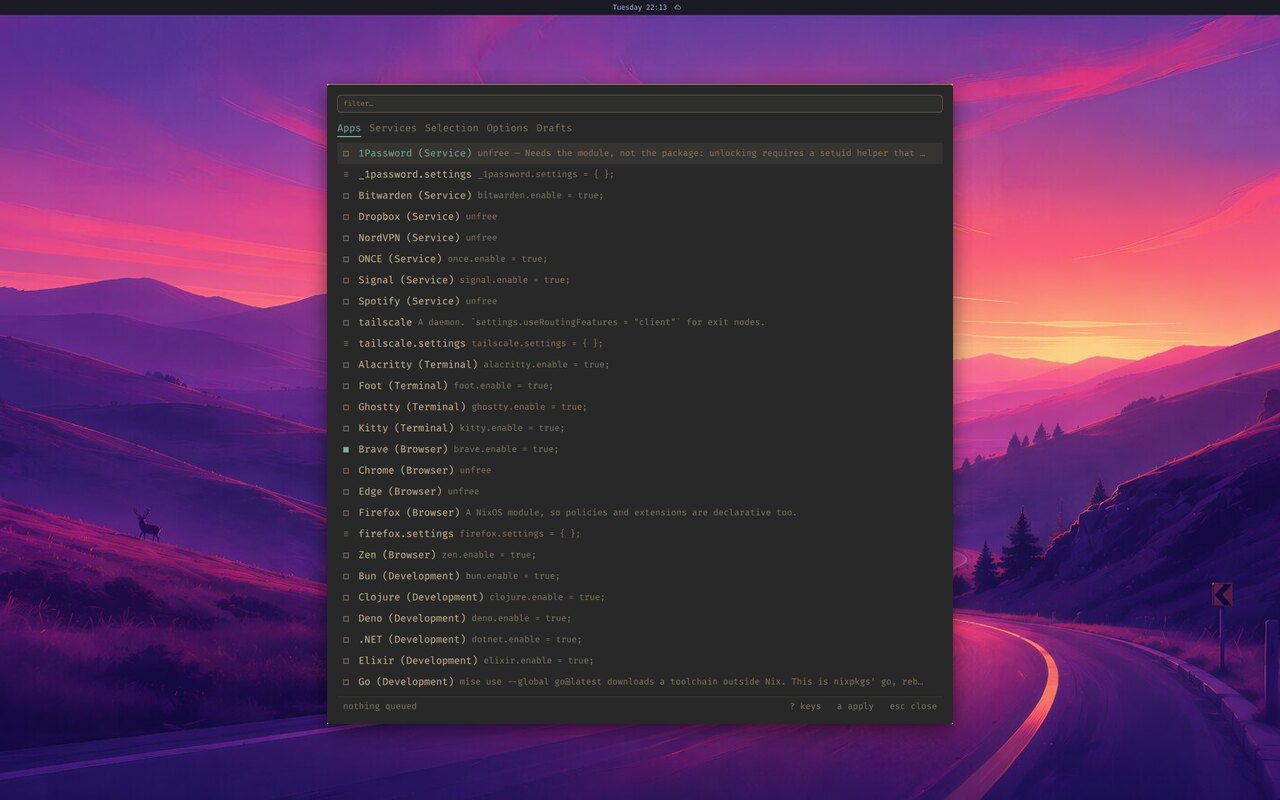This screenshot has width=1280, height=800.
Task: Click the cloud icon in the top bar
Action: (x=678, y=7)
